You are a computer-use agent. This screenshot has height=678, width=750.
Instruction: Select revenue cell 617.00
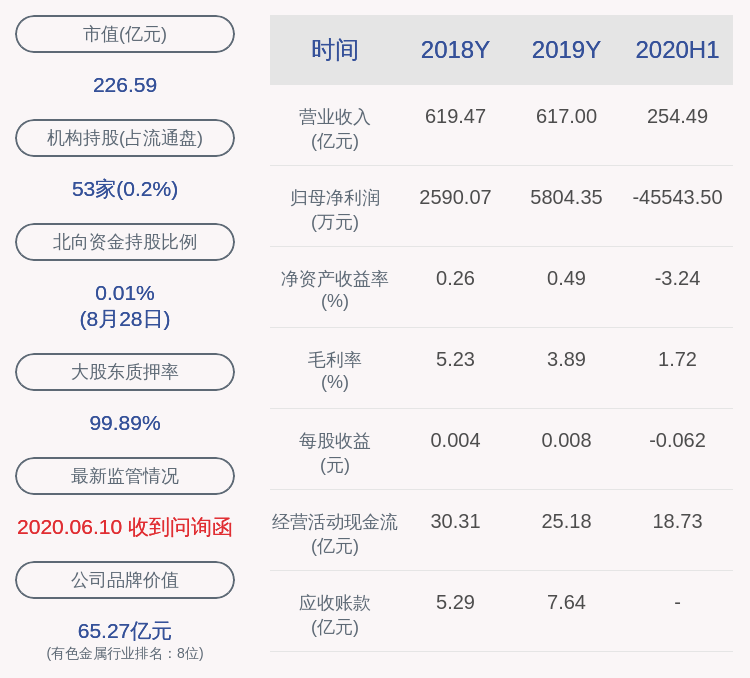pyautogui.click(x=566, y=117)
